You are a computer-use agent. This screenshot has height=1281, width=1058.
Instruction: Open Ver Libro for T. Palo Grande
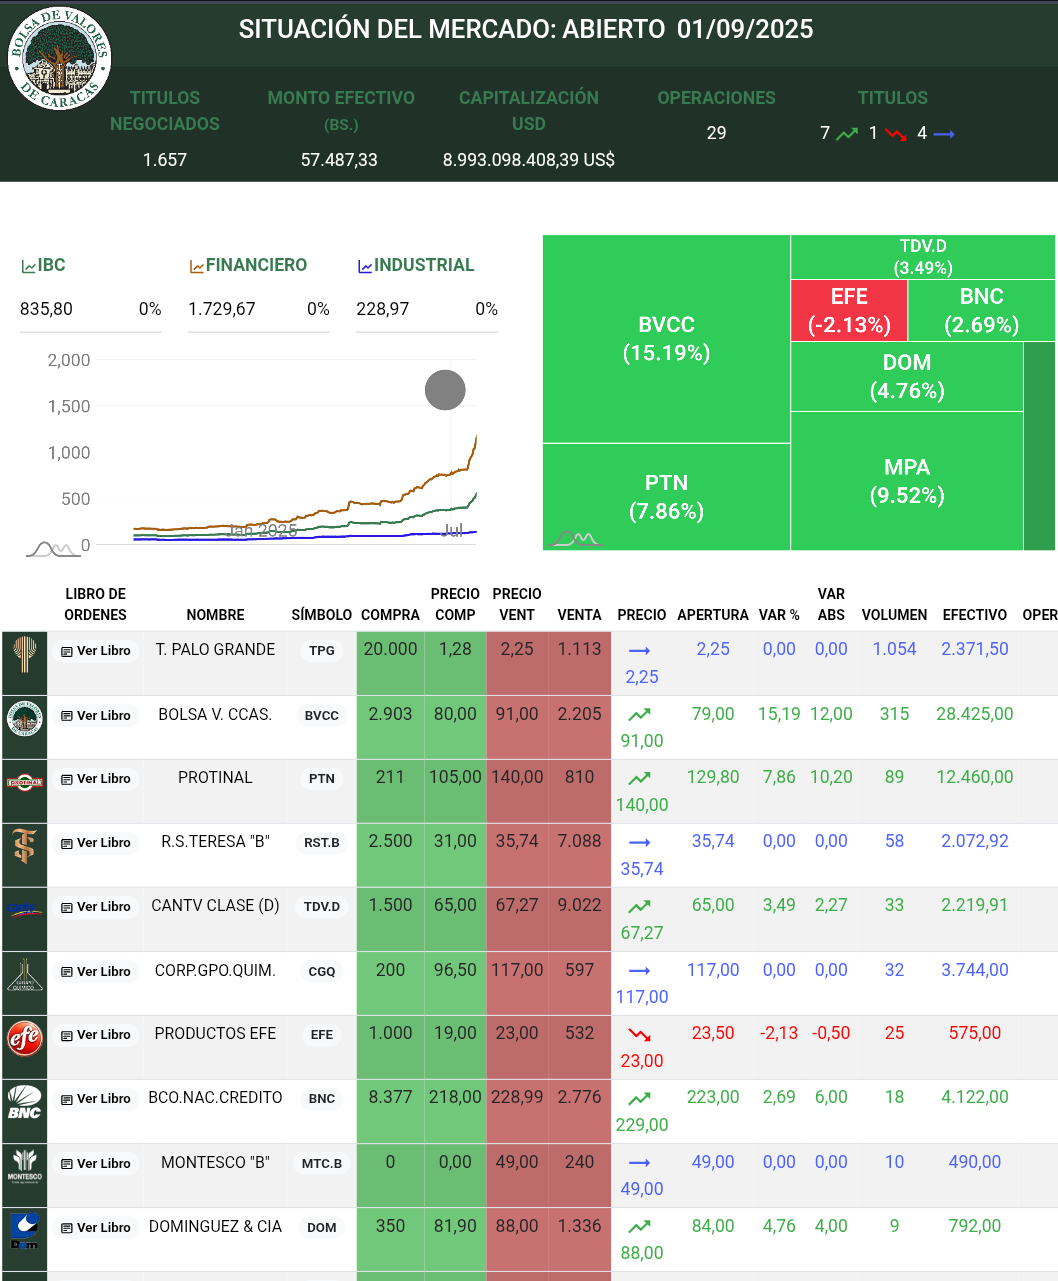click(96, 651)
